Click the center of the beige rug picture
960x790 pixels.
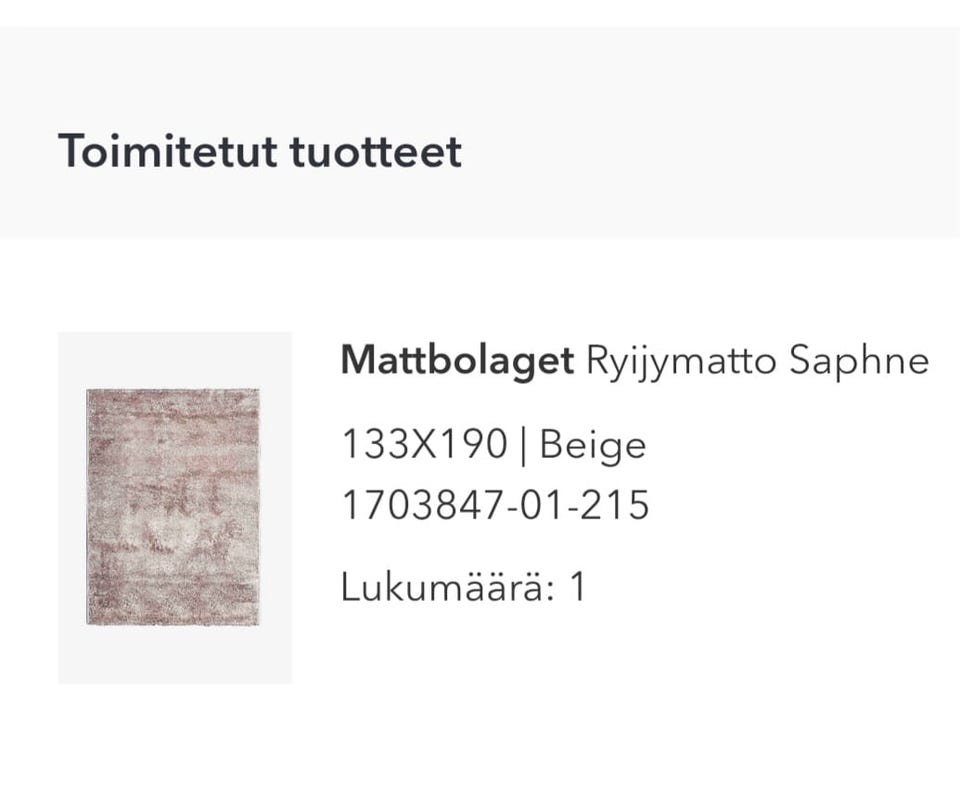(x=173, y=507)
